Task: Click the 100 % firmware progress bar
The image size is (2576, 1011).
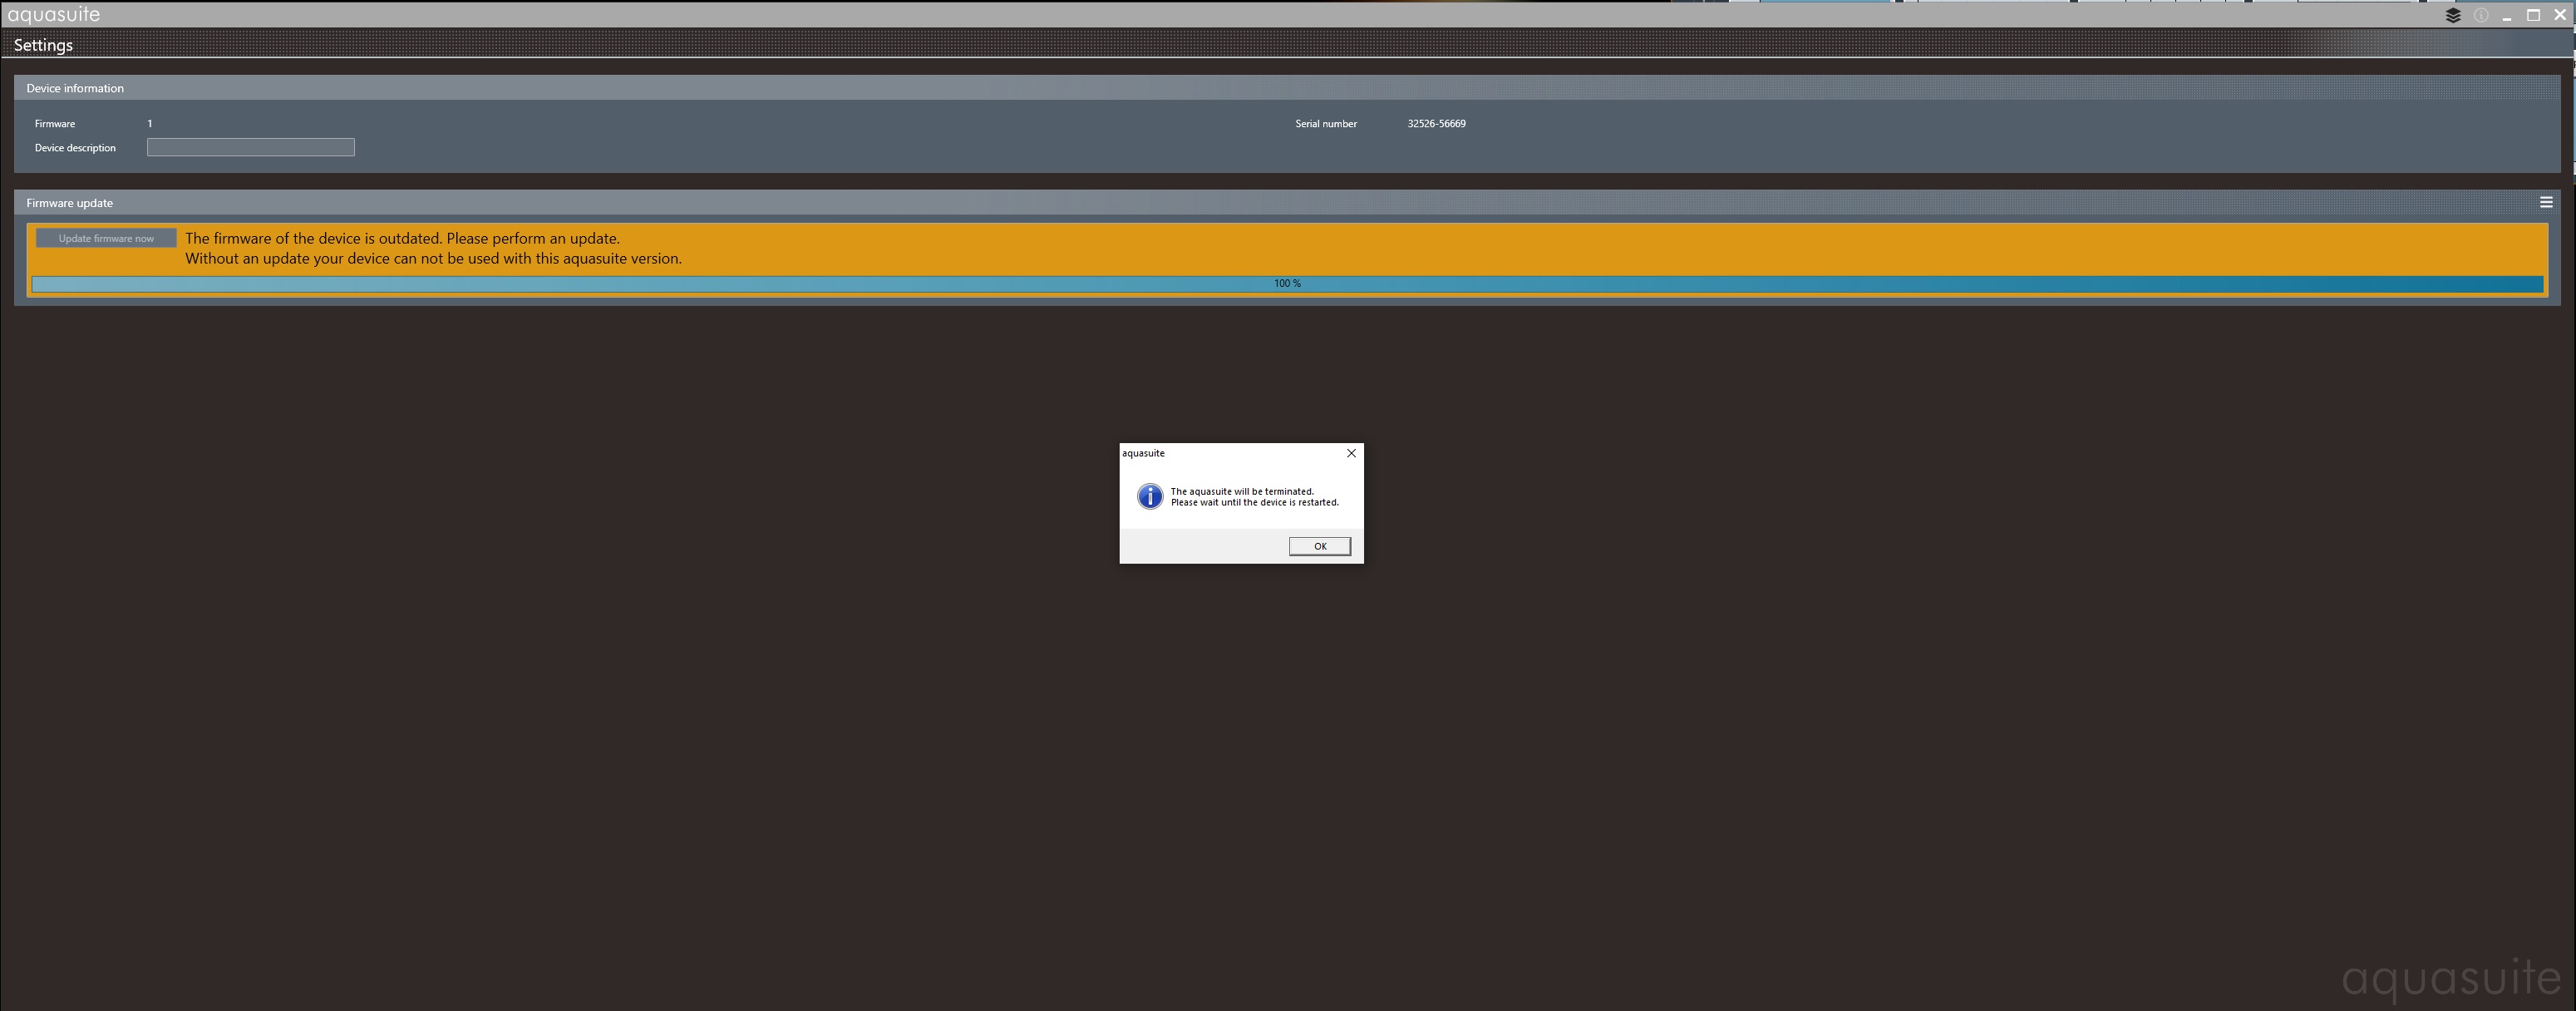Action: point(1287,284)
